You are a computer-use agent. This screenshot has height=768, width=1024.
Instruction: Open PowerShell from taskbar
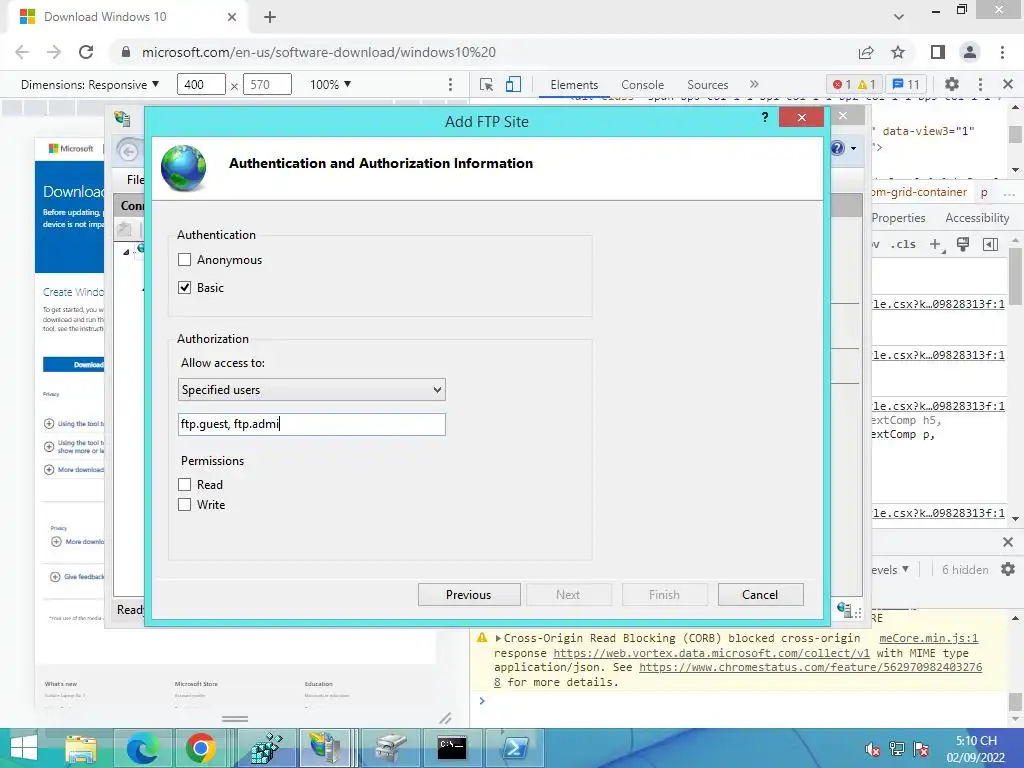514,748
